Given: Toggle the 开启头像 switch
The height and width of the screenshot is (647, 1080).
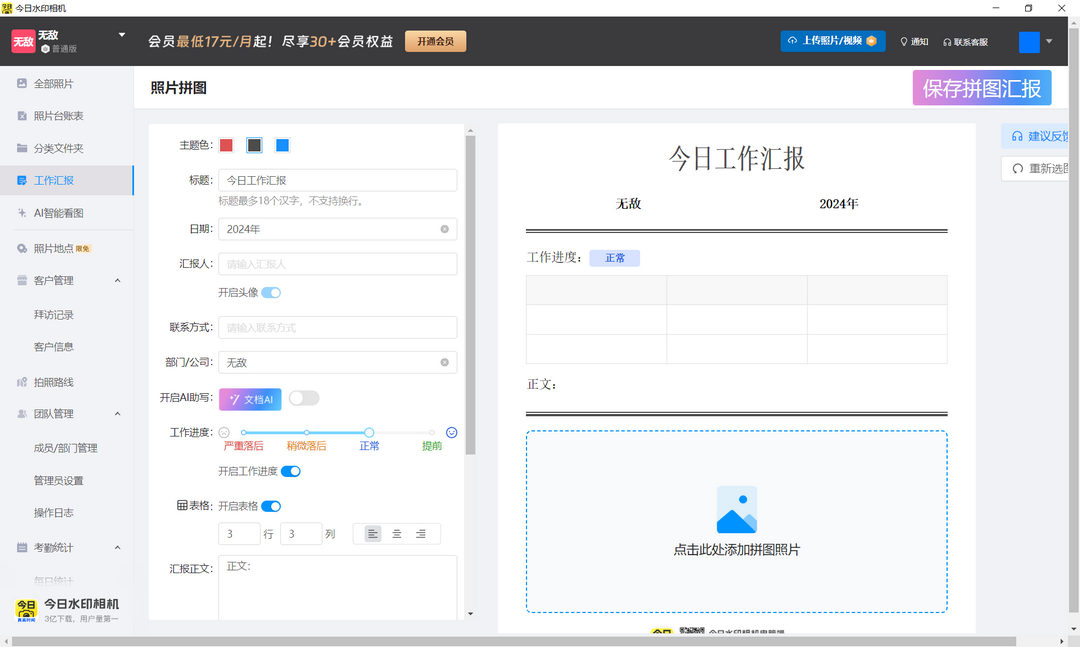Looking at the screenshot, I should point(271,293).
